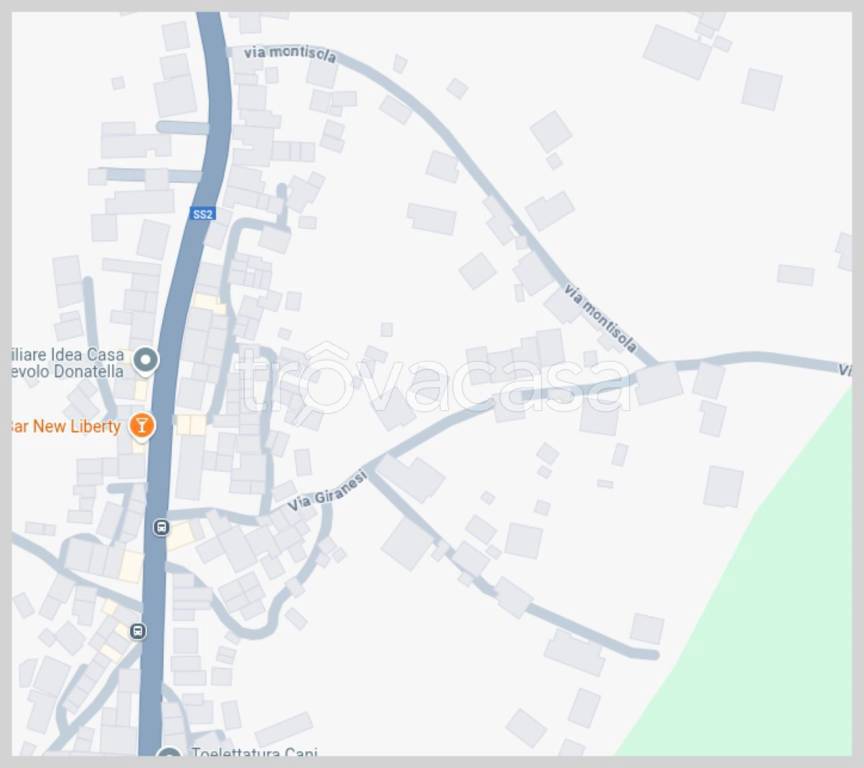864x768 pixels.
Task: Click the road junction east of via montisola
Action: (657, 365)
